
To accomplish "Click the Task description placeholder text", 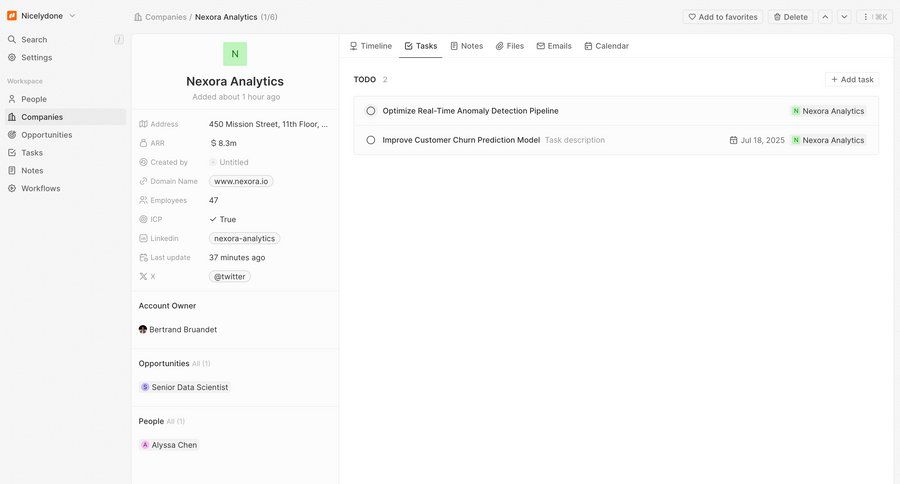I will click(575, 140).
